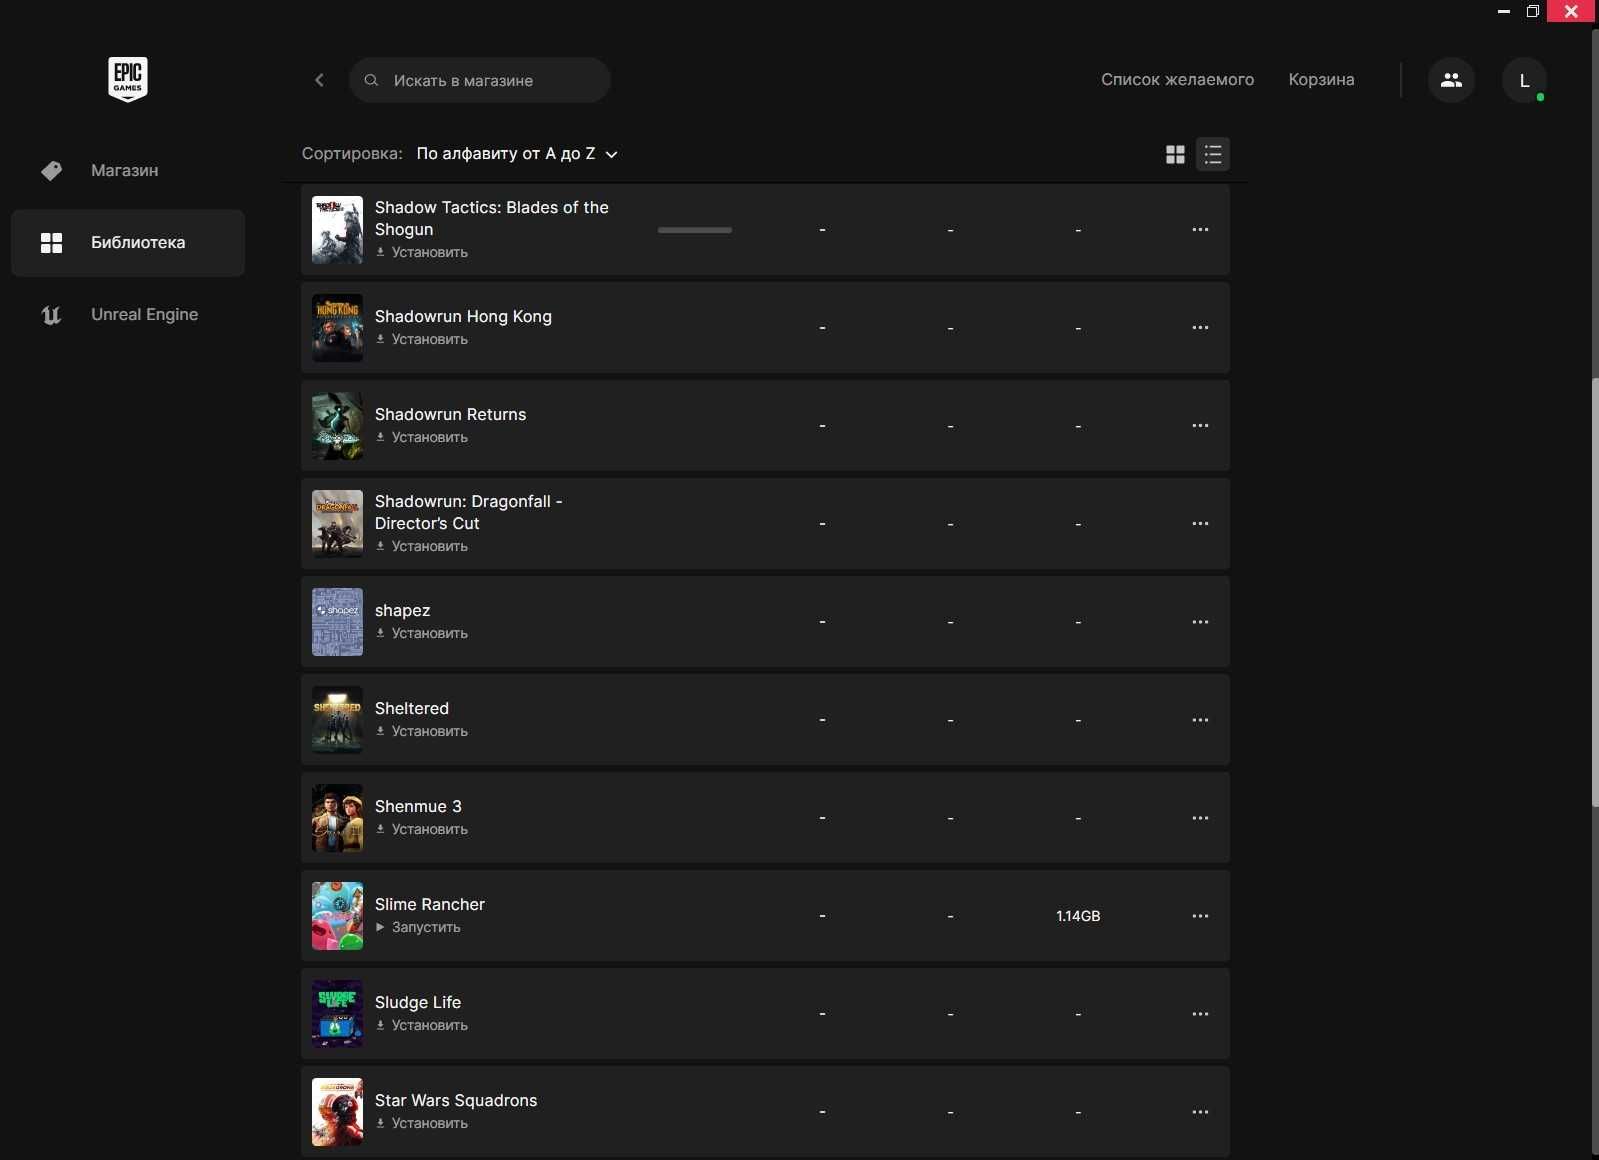Image resolution: width=1599 pixels, height=1160 pixels.
Task: Click the Shadowrun Hong Kong cover thumbnail
Action: pos(337,328)
